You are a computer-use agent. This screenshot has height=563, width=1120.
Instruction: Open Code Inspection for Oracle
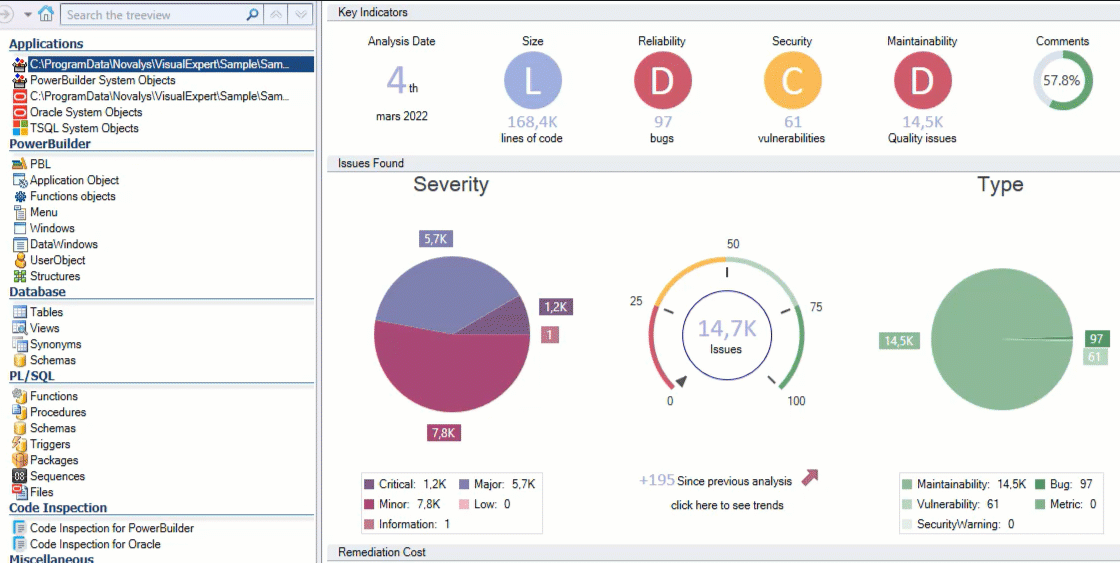pyautogui.click(x=95, y=544)
